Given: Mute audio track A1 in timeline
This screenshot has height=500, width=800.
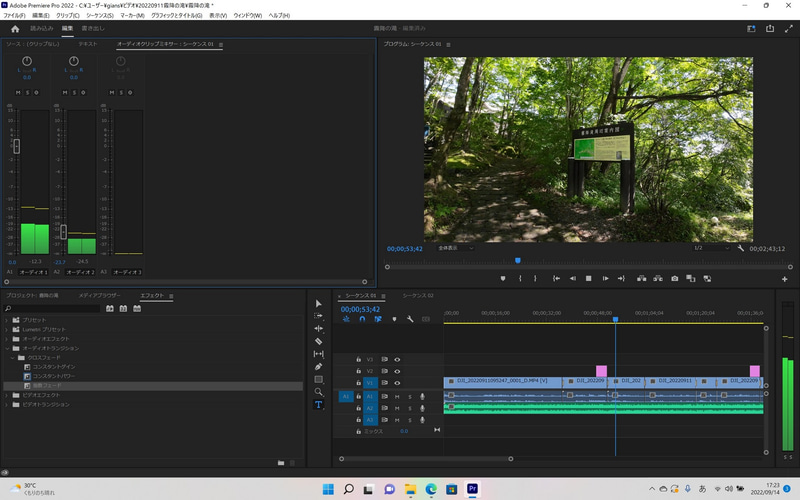Looking at the screenshot, I should click(397, 396).
